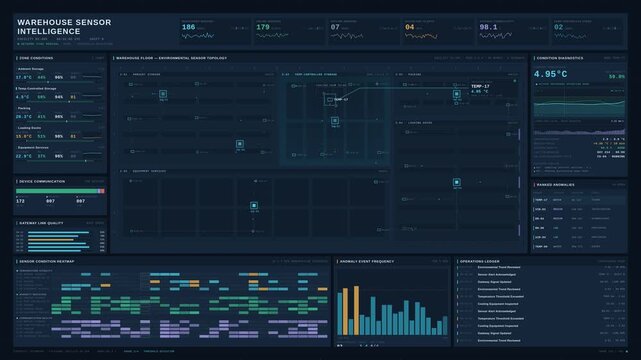Open the first Temperature Threshold Exceeded ledger entry

click(x=541, y=297)
